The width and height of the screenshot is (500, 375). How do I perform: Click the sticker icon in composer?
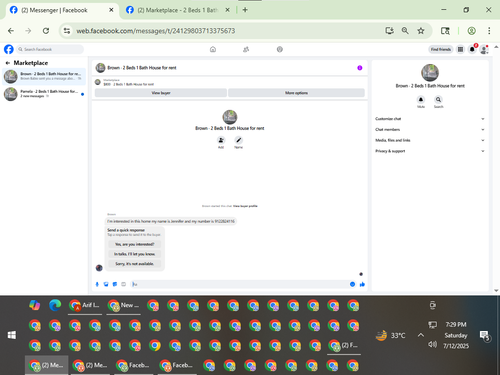(115, 284)
